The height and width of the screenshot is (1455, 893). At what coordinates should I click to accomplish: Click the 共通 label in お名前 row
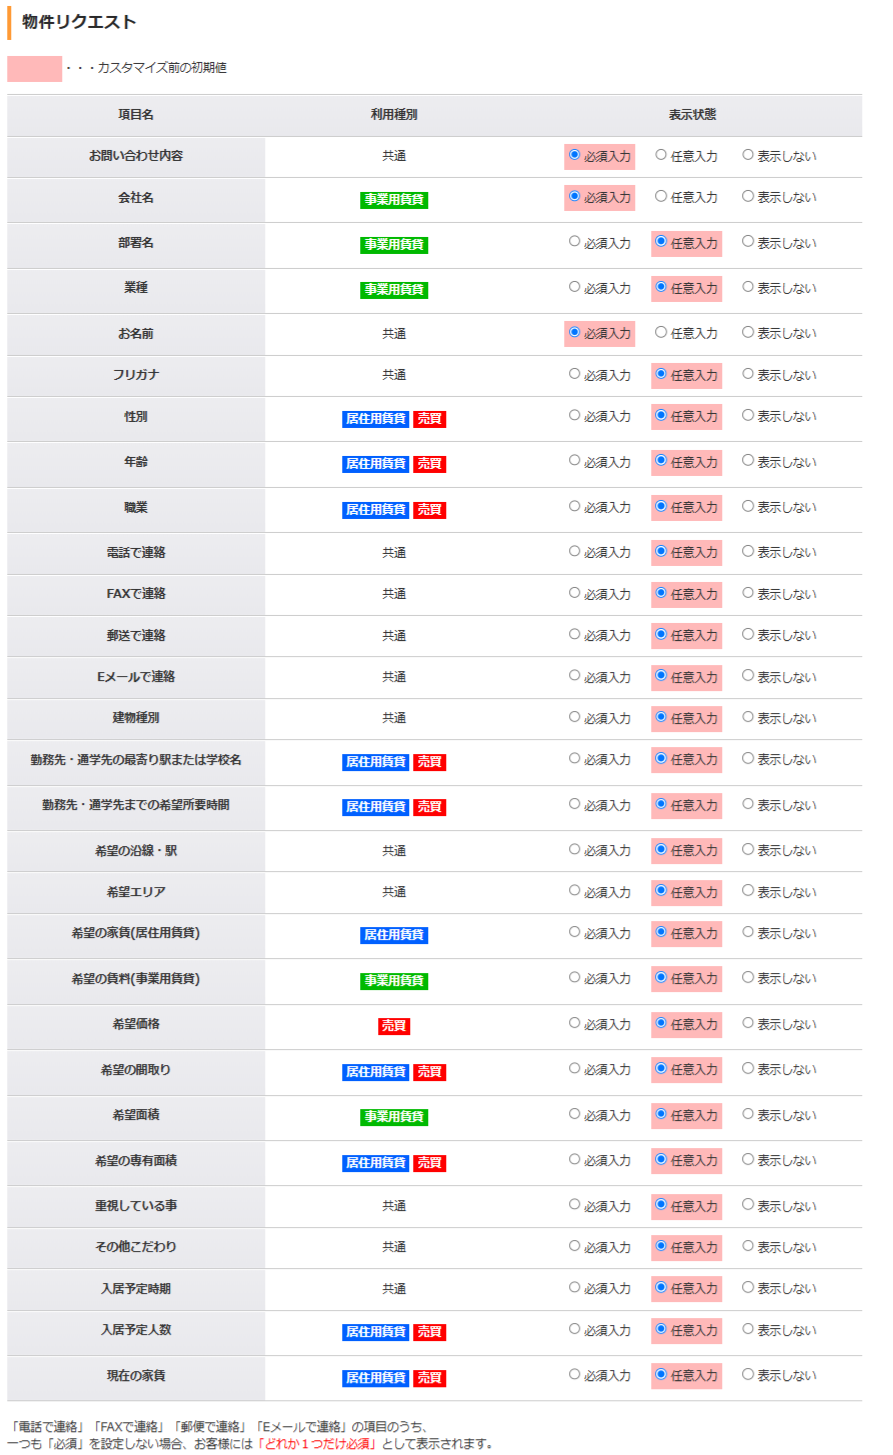point(394,334)
